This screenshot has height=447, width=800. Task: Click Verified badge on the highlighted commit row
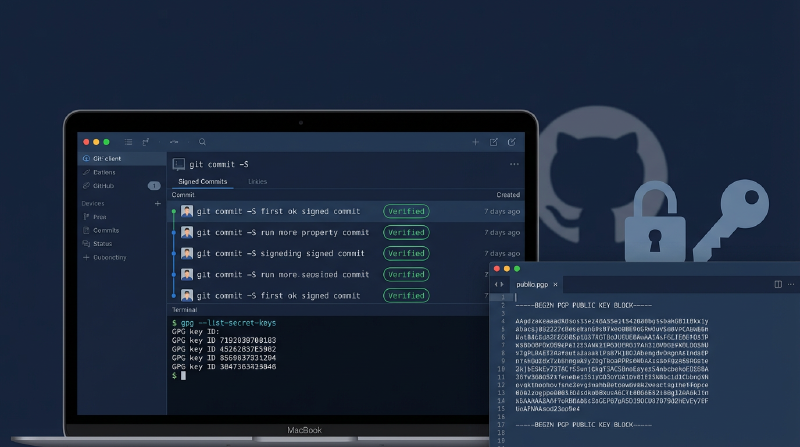(x=406, y=211)
